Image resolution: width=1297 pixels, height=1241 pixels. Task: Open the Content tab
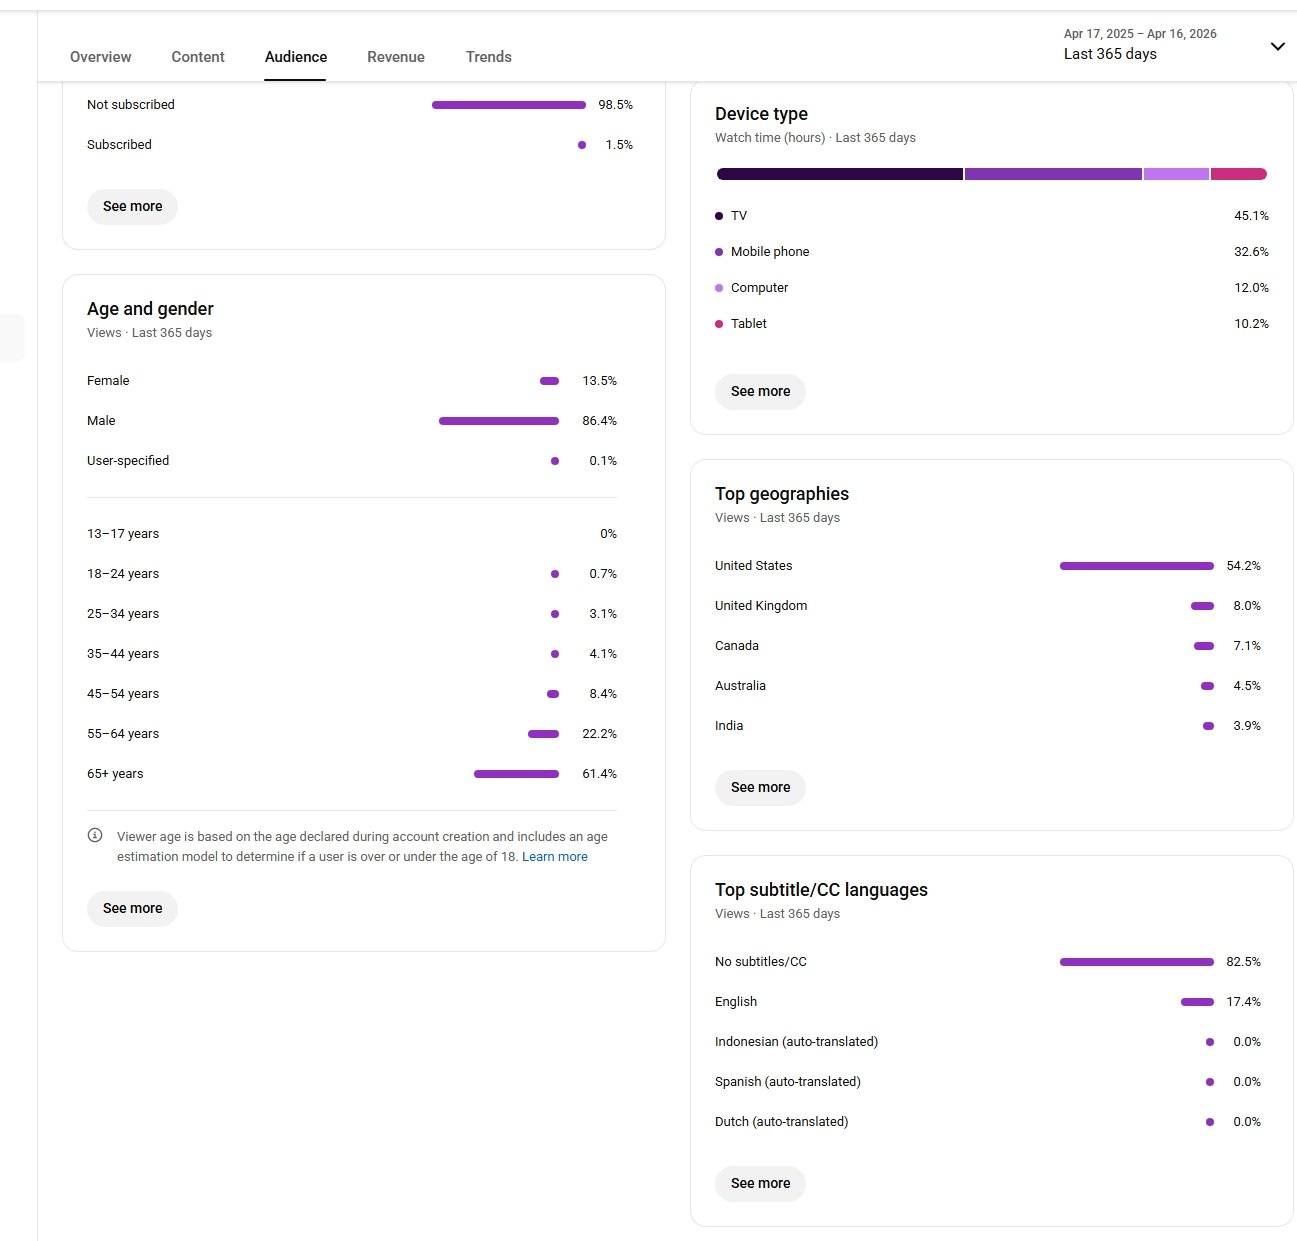[198, 57]
